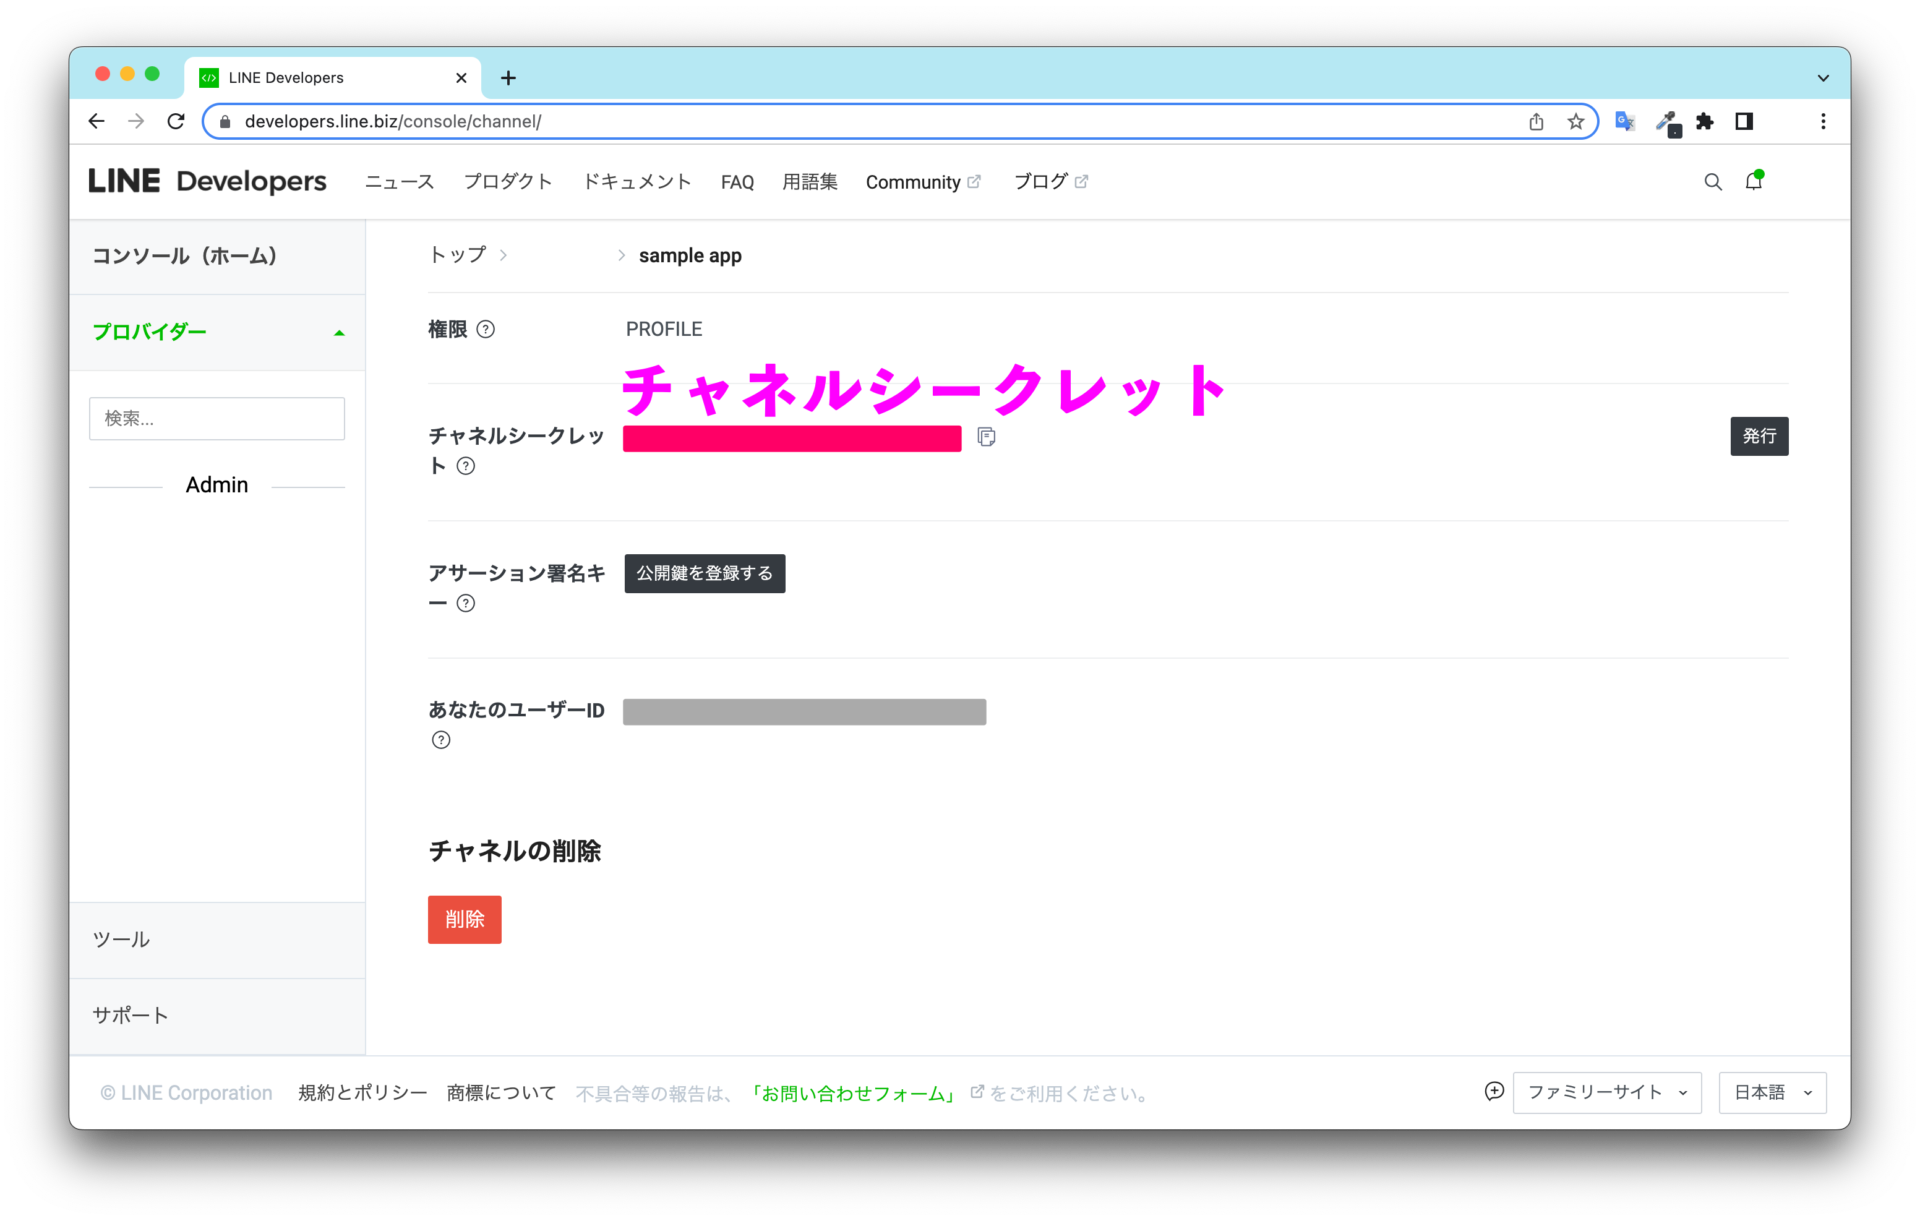This screenshot has height=1221, width=1920.
Task: Collapse the プロバイダー sidebar section
Action: (x=339, y=332)
